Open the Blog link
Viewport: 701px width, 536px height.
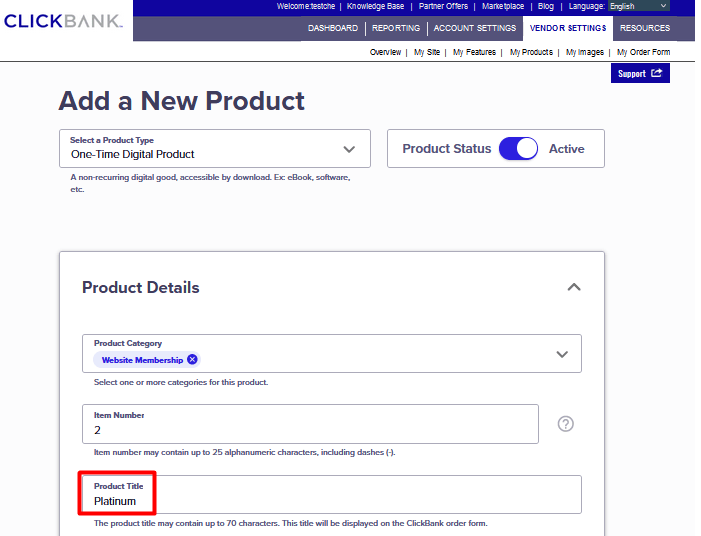pos(545,6)
